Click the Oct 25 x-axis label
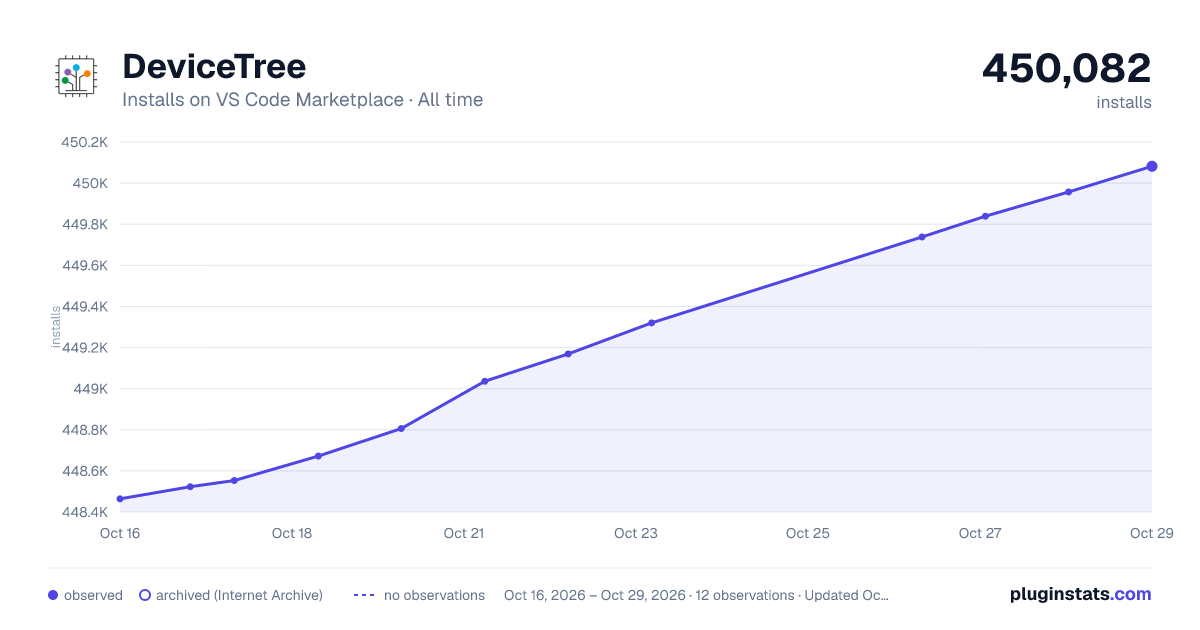Image resolution: width=1200 pixels, height=630 pixels. [808, 533]
